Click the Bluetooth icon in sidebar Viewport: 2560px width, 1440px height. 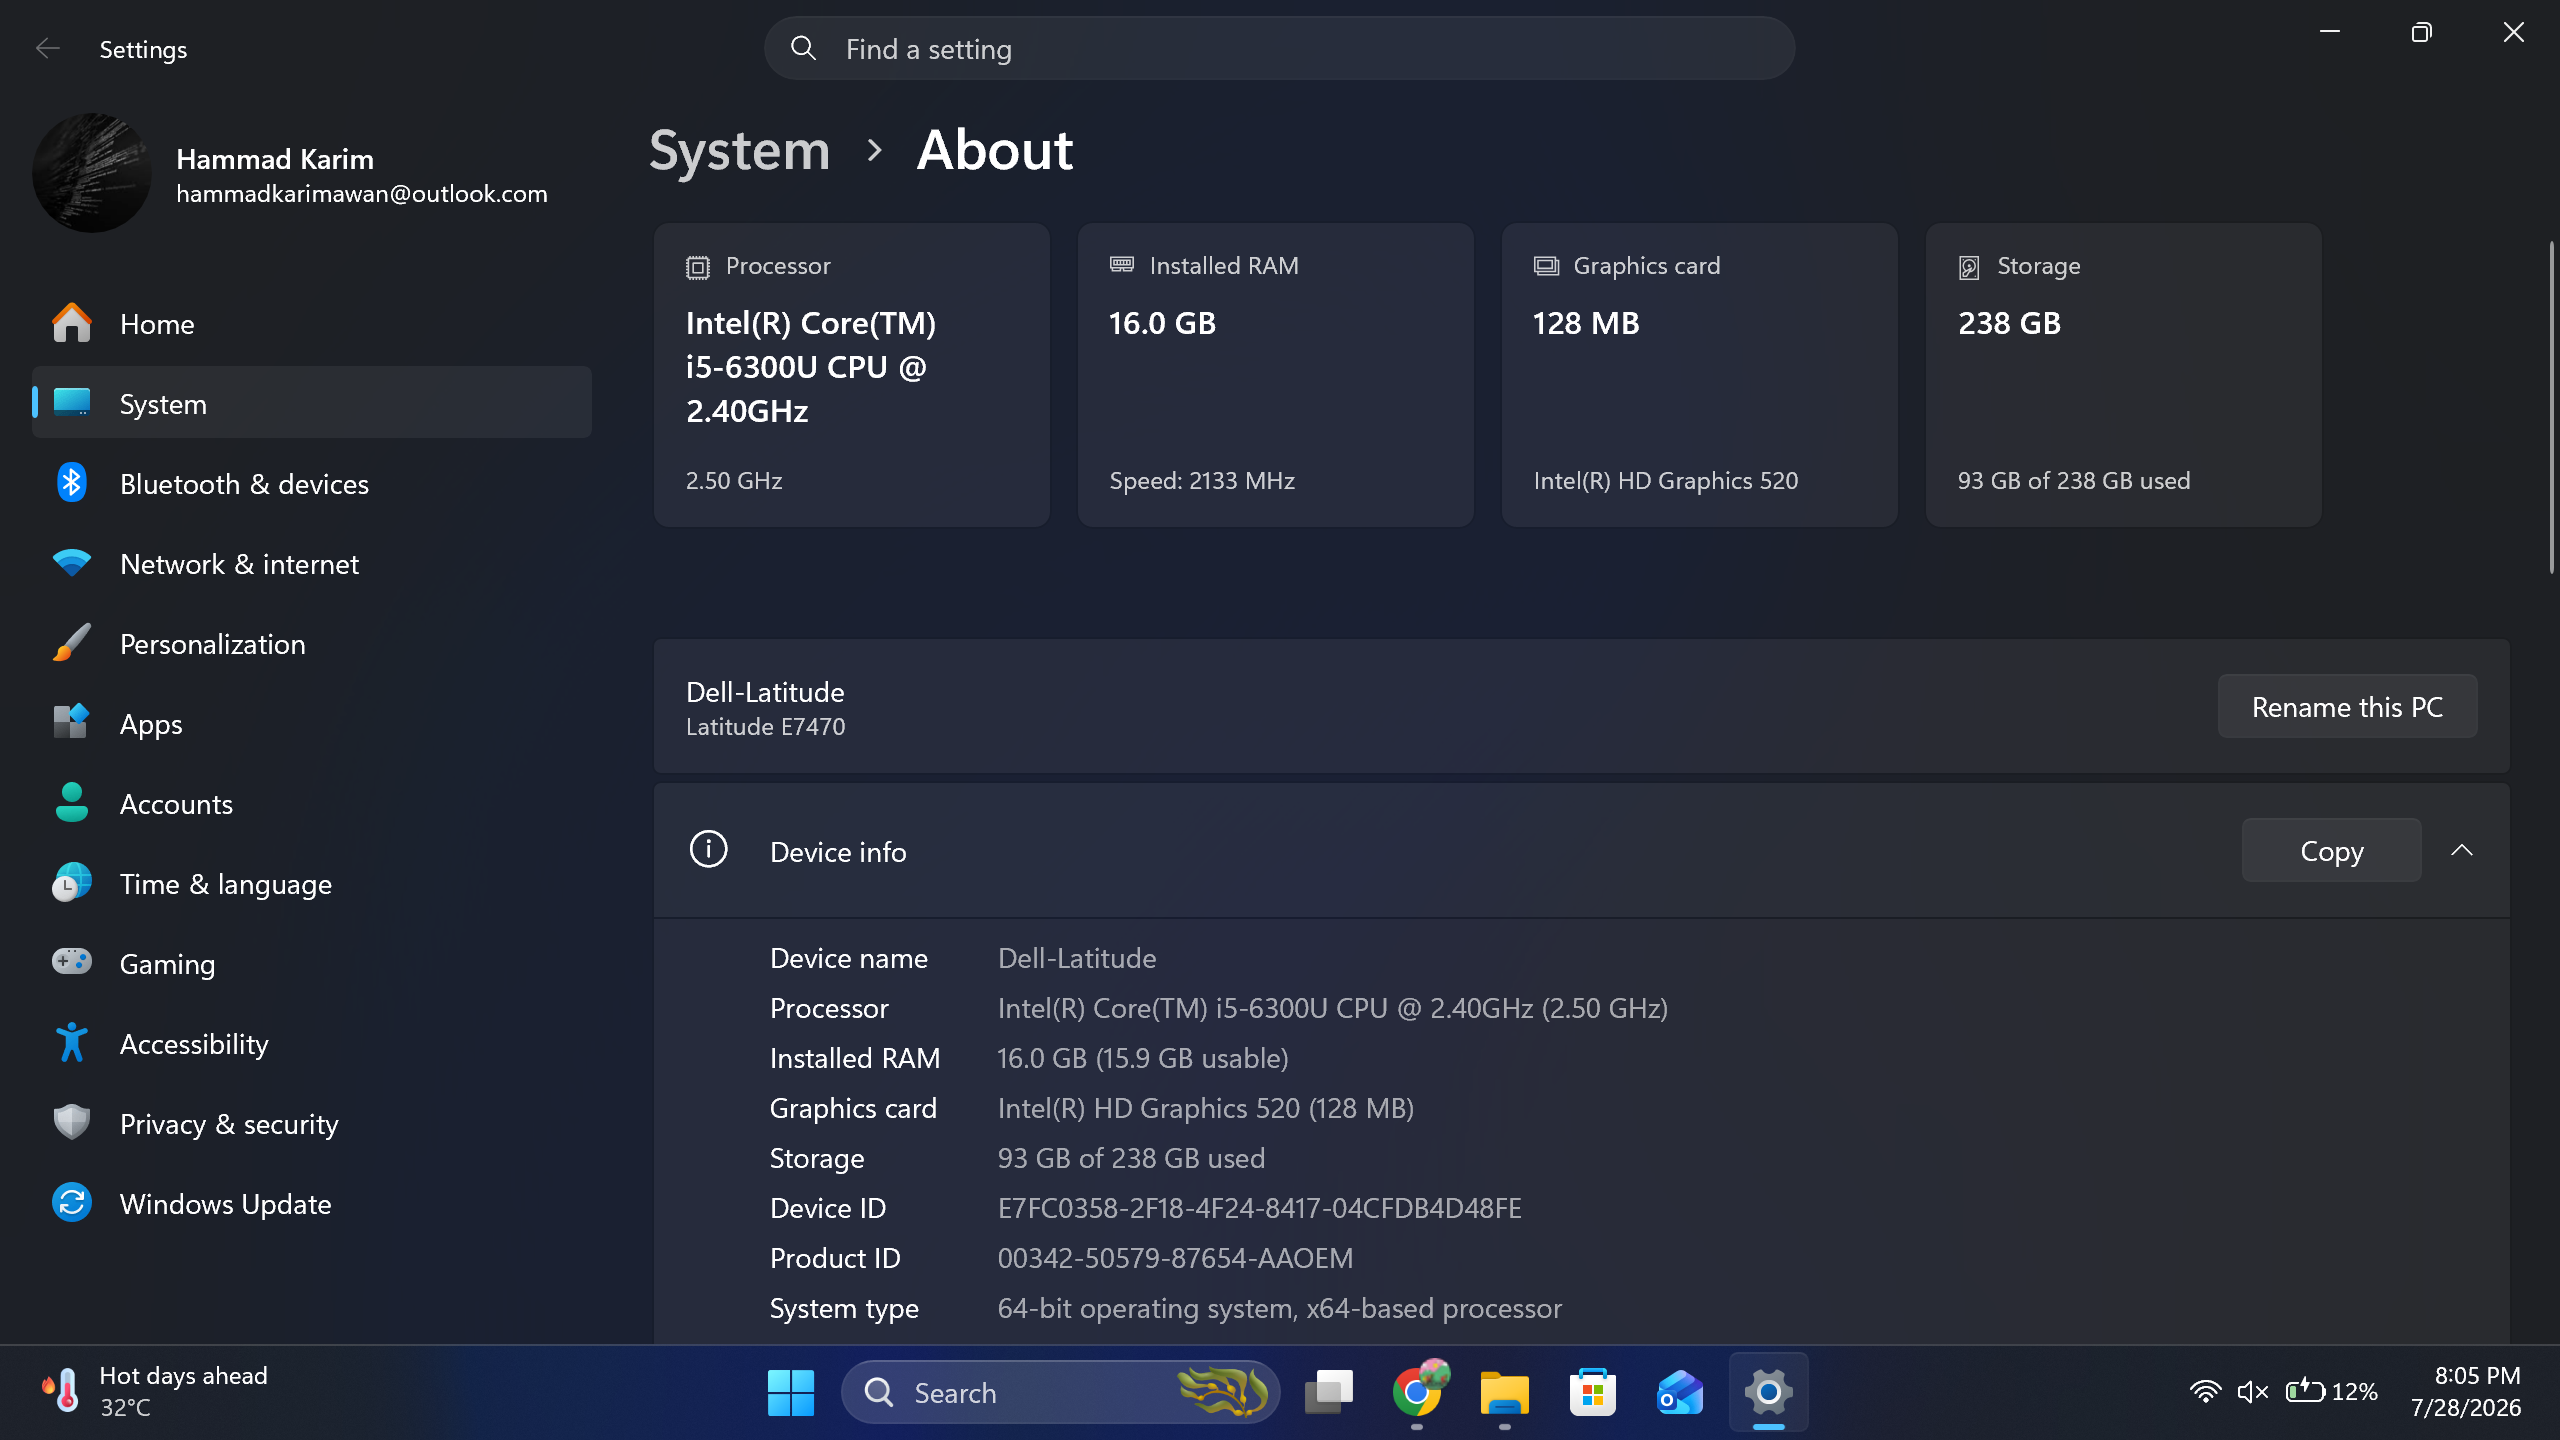pos(72,483)
